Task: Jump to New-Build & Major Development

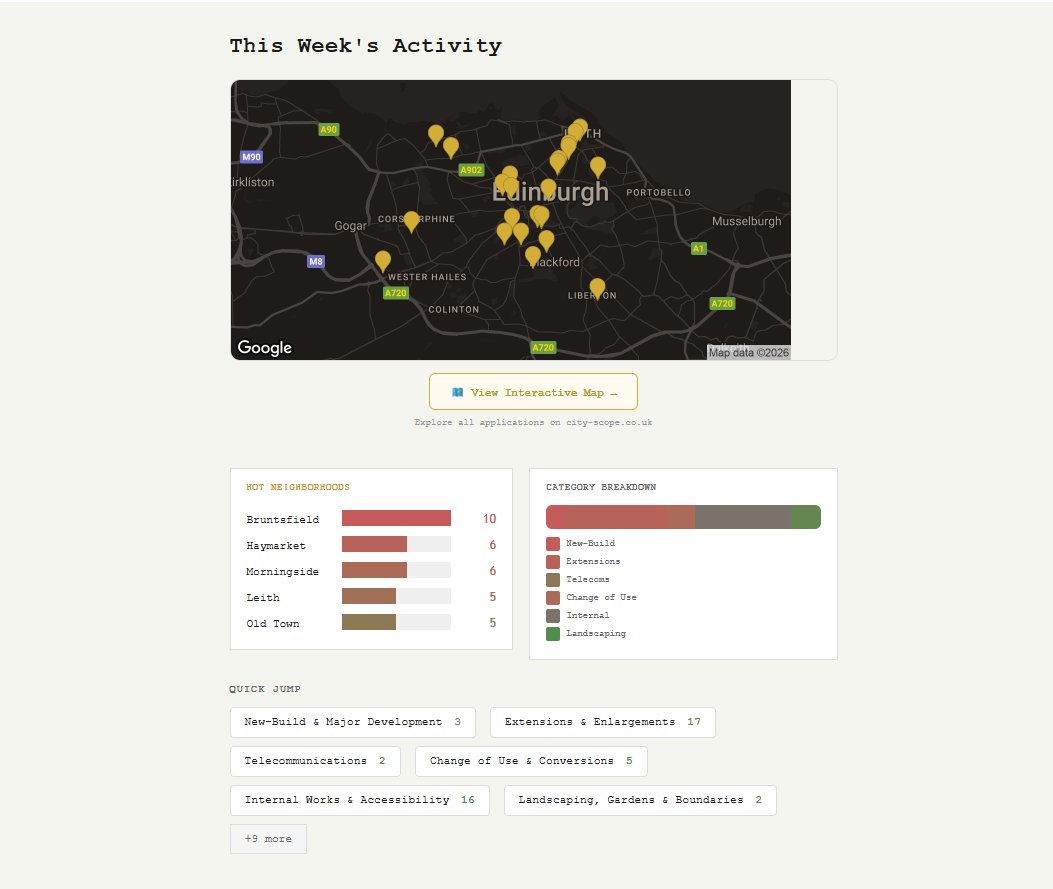Action: 353,722
